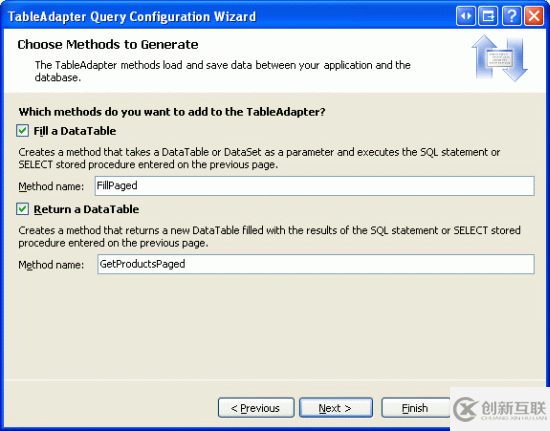
Task: Focus the FillPaged method name field
Action: [x=315, y=186]
